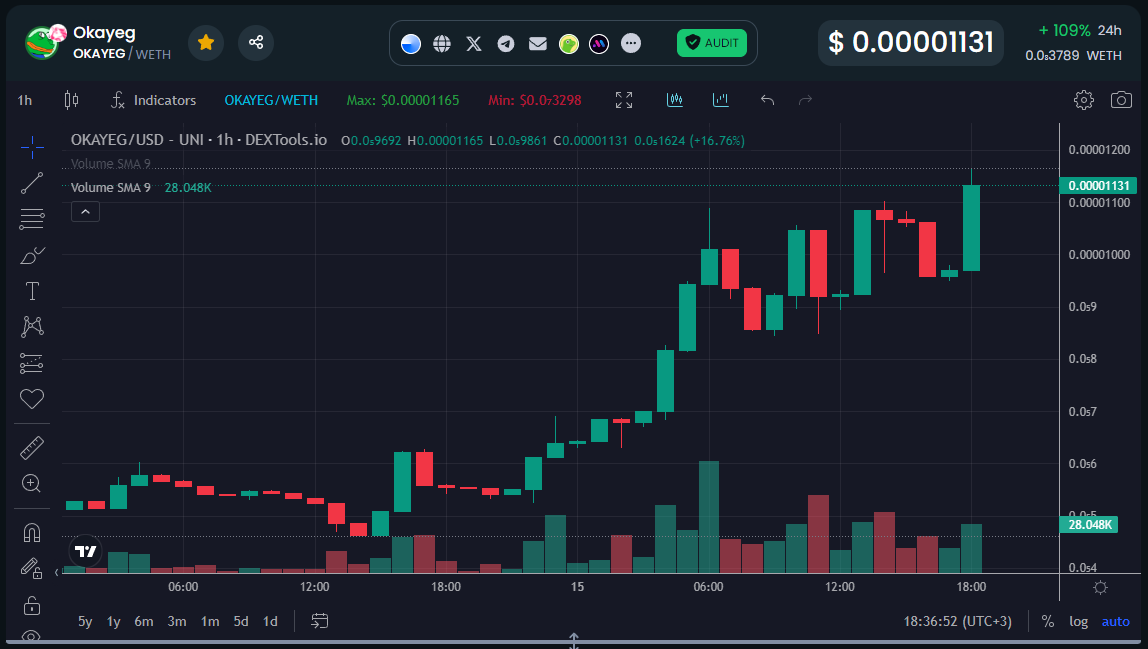Set chart range to 6m
This screenshot has width=1148, height=649.
tap(144, 621)
